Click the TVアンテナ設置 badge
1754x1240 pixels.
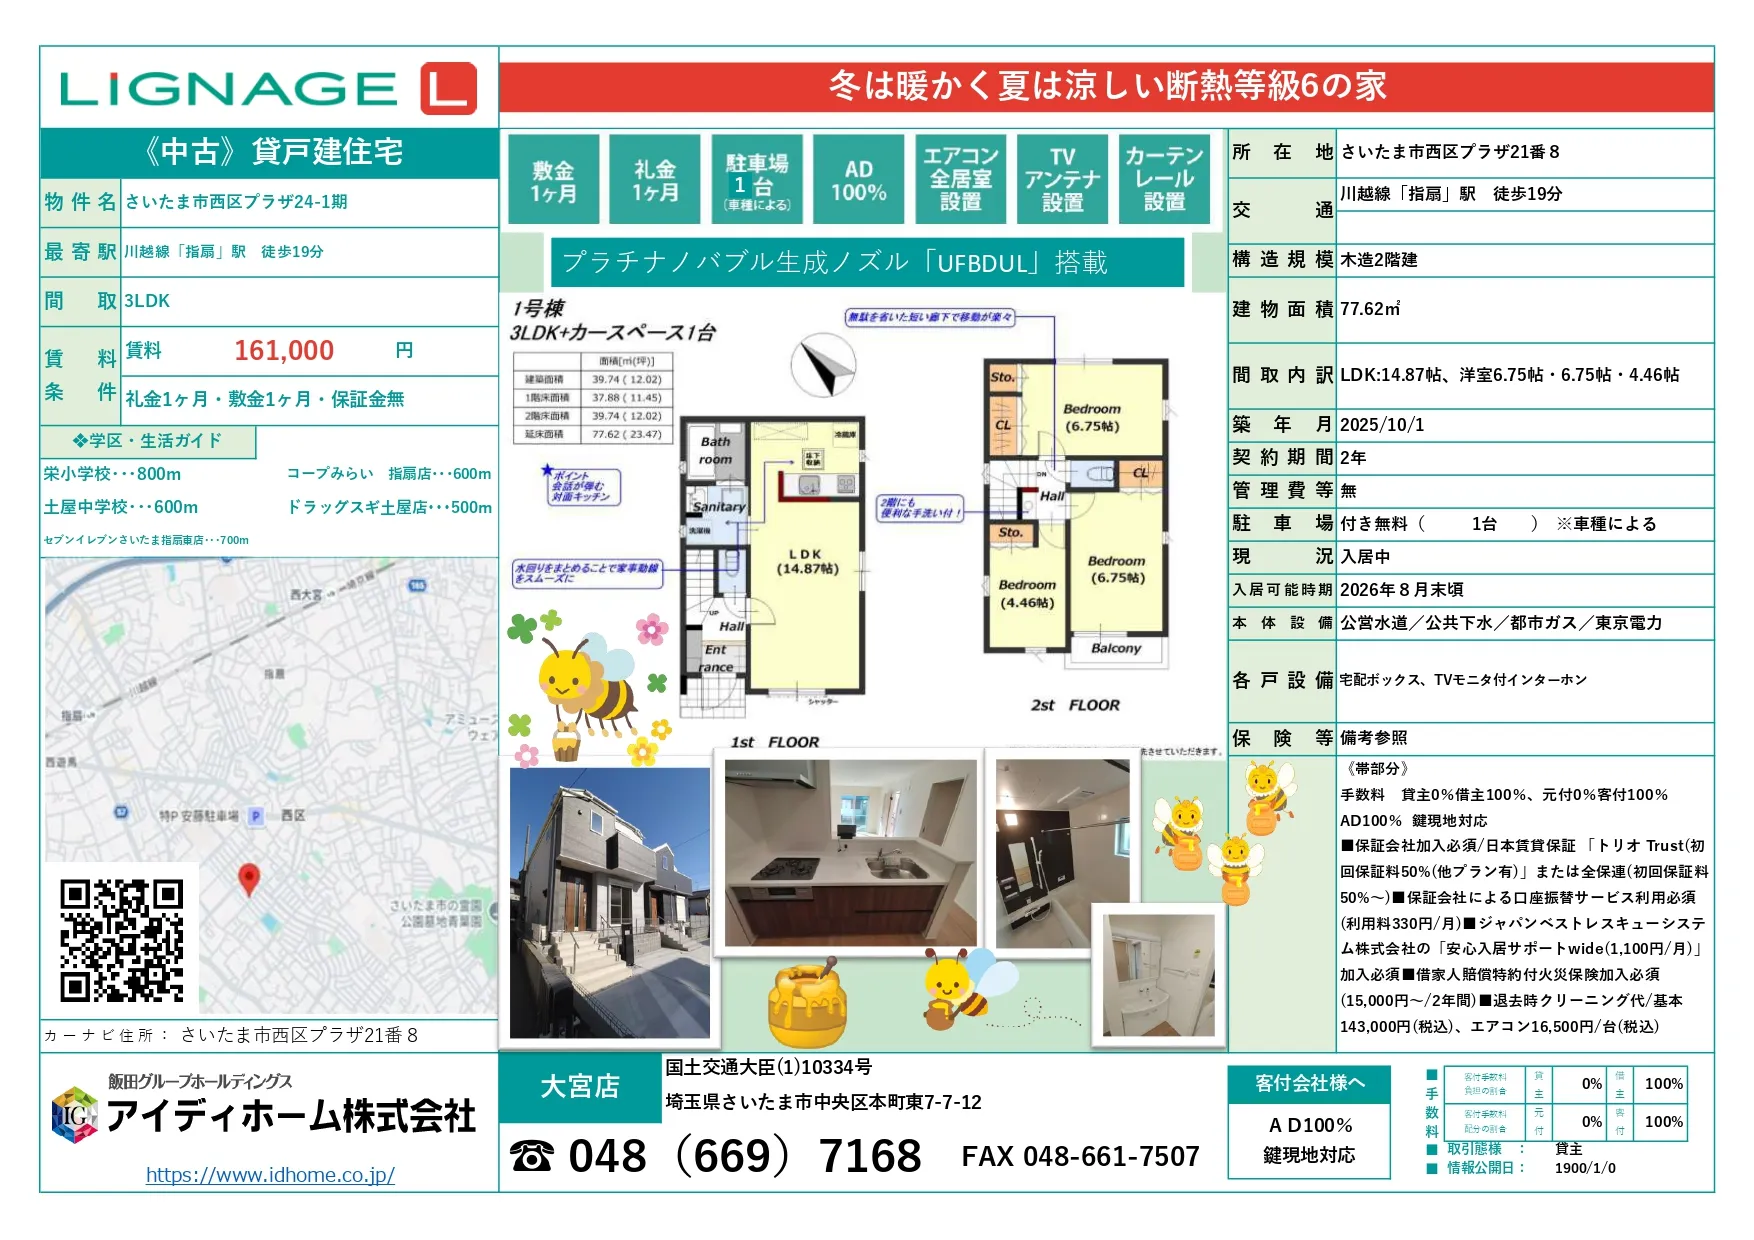(1063, 180)
